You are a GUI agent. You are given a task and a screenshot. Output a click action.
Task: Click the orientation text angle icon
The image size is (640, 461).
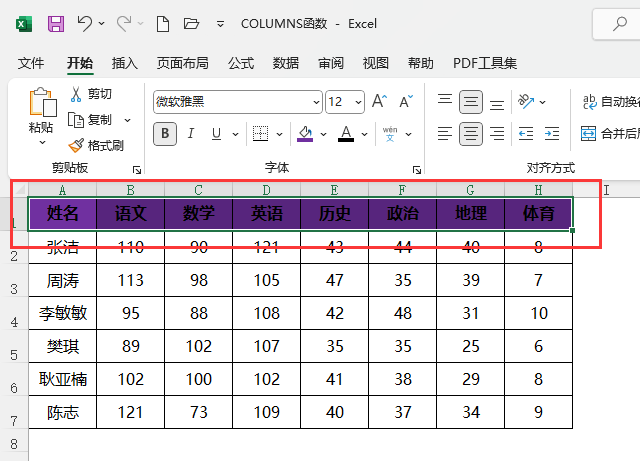526,101
